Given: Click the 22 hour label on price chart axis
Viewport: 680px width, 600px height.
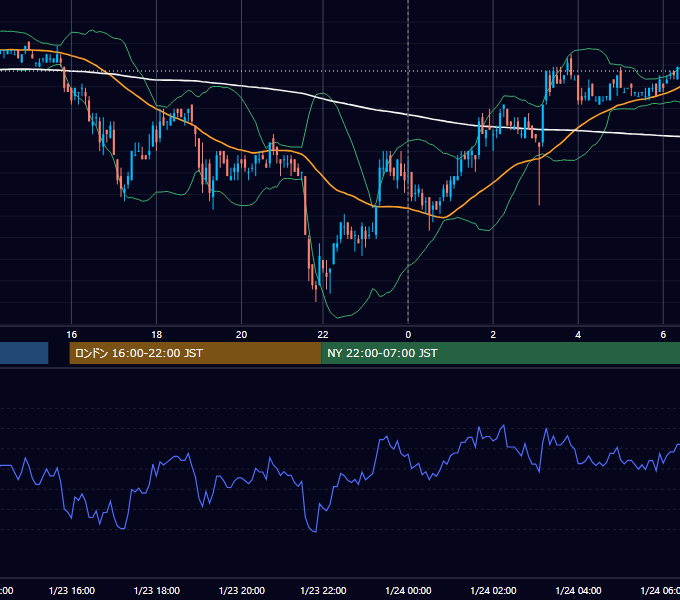Looking at the screenshot, I should [323, 335].
